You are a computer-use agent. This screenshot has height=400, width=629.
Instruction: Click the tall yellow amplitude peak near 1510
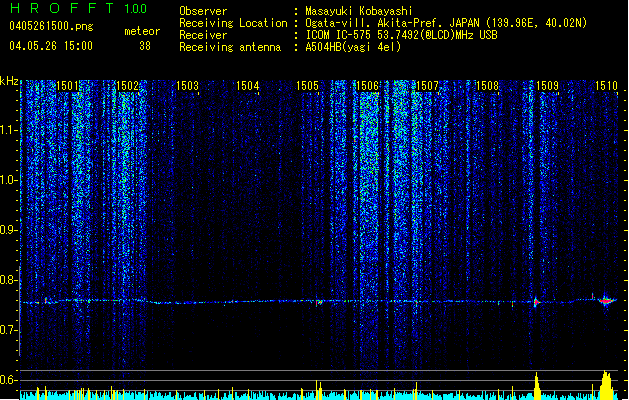(x=607, y=385)
